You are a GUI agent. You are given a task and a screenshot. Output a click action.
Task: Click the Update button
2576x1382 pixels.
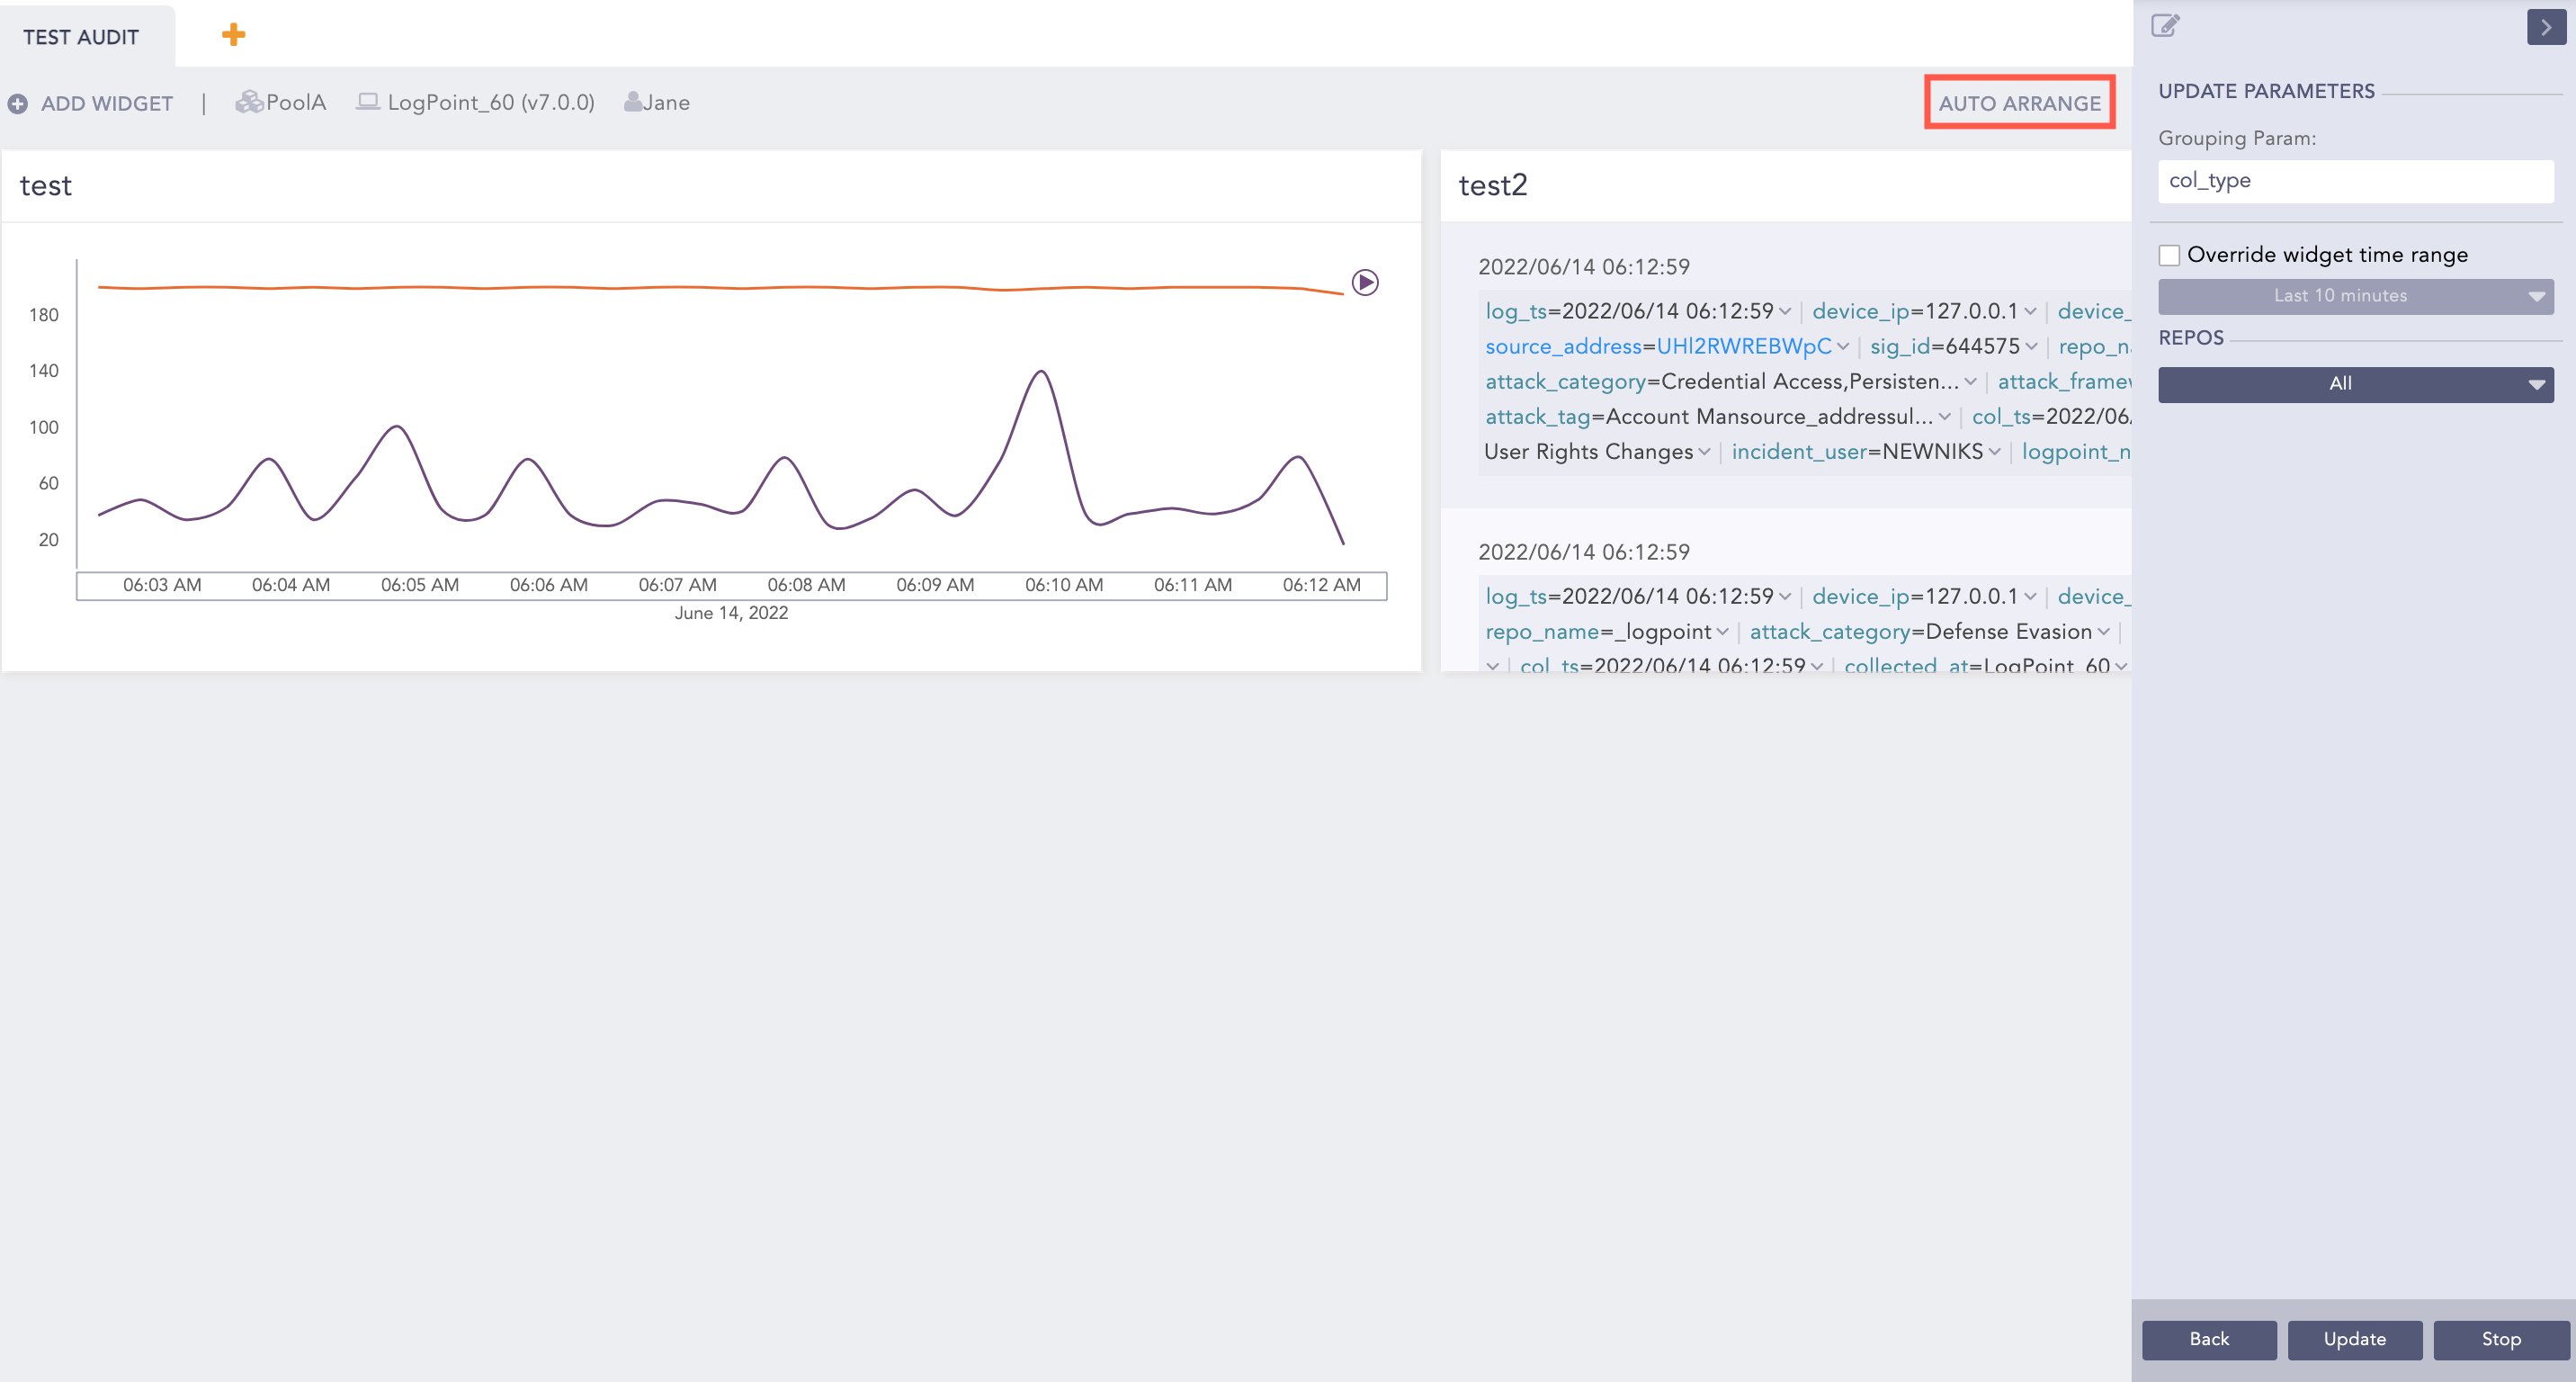point(2354,1339)
